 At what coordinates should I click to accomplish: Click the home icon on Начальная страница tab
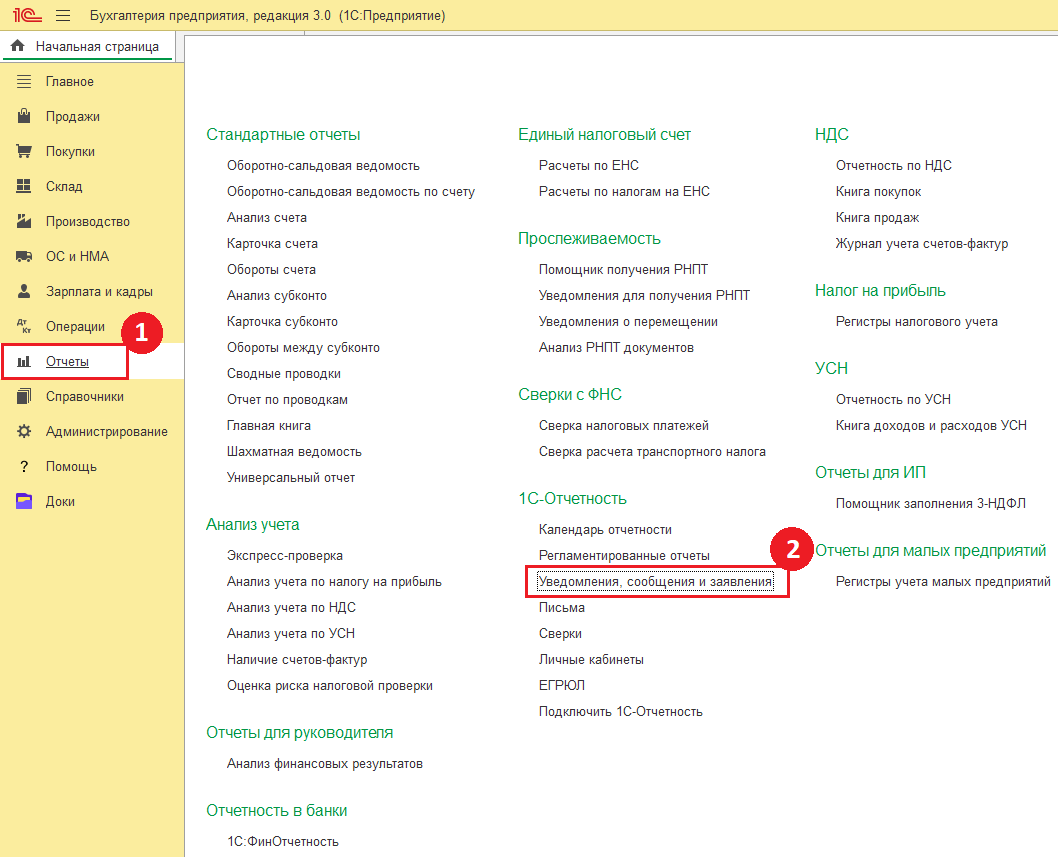(x=18, y=46)
